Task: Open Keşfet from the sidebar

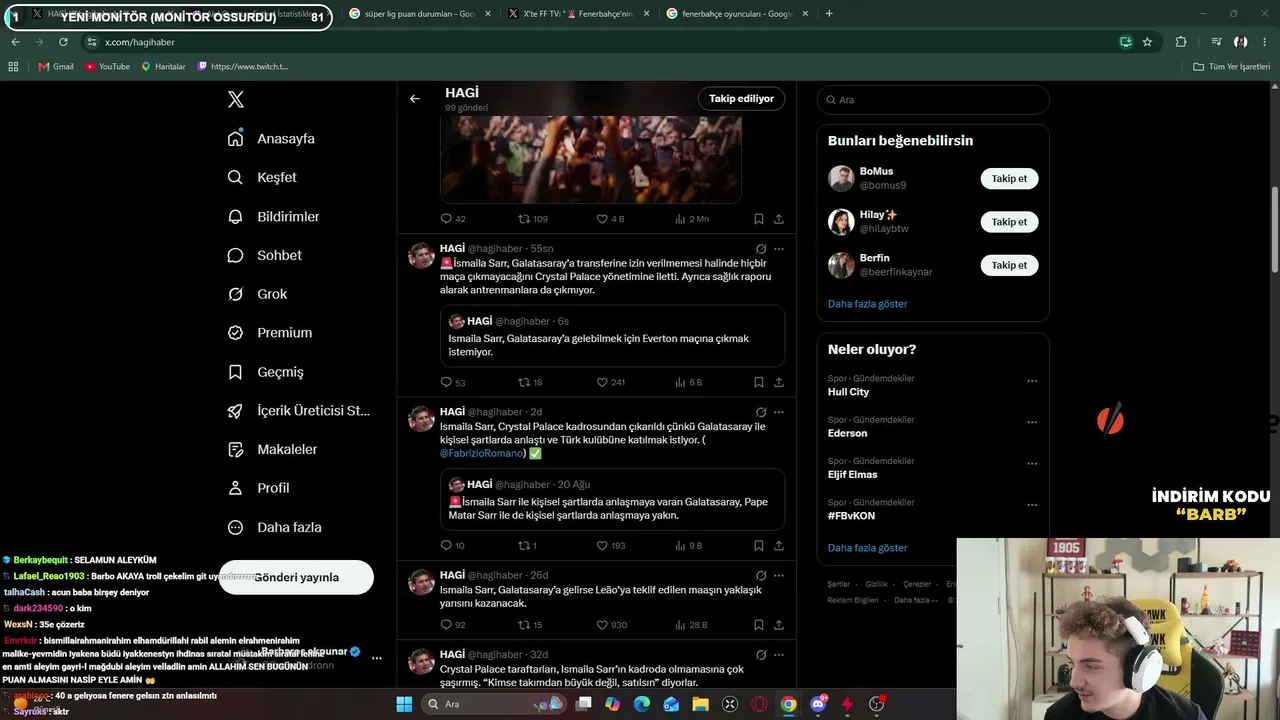Action: click(263, 177)
